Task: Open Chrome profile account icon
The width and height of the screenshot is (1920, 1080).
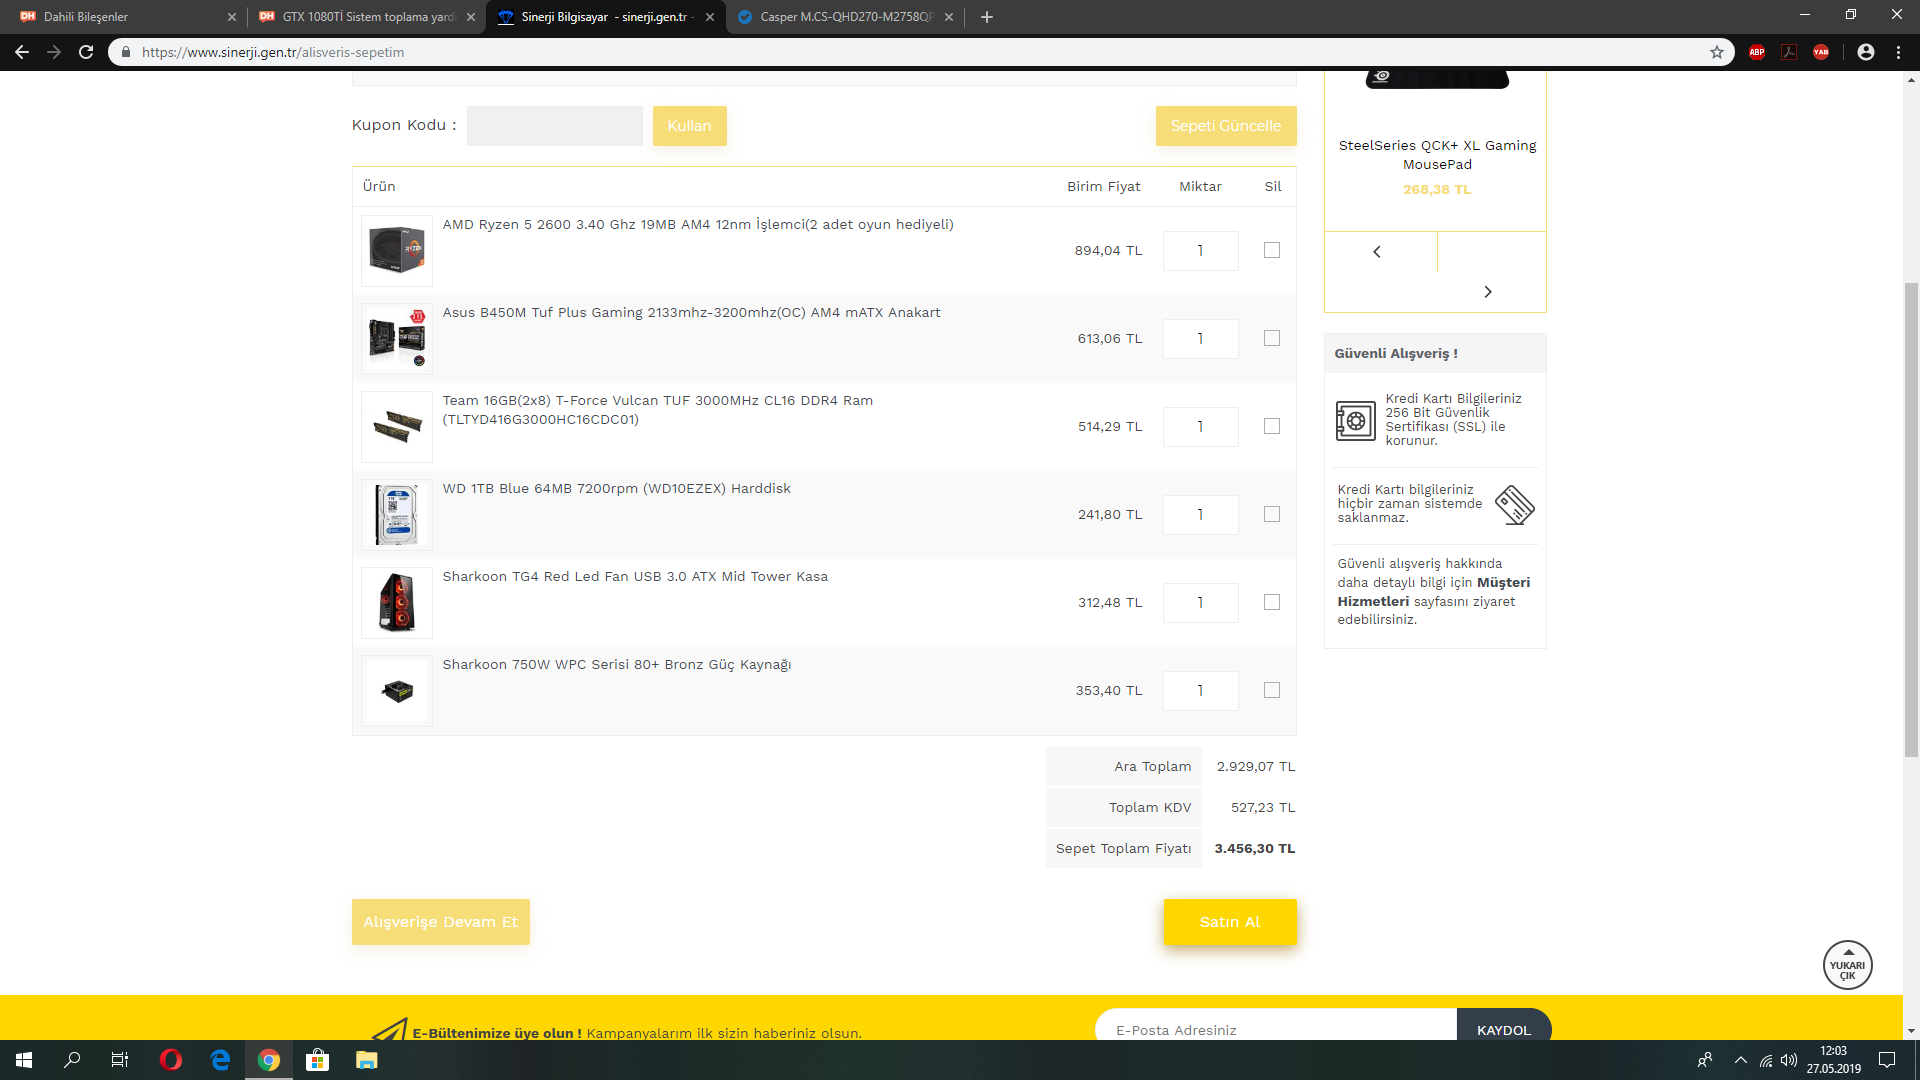Action: (x=1866, y=52)
